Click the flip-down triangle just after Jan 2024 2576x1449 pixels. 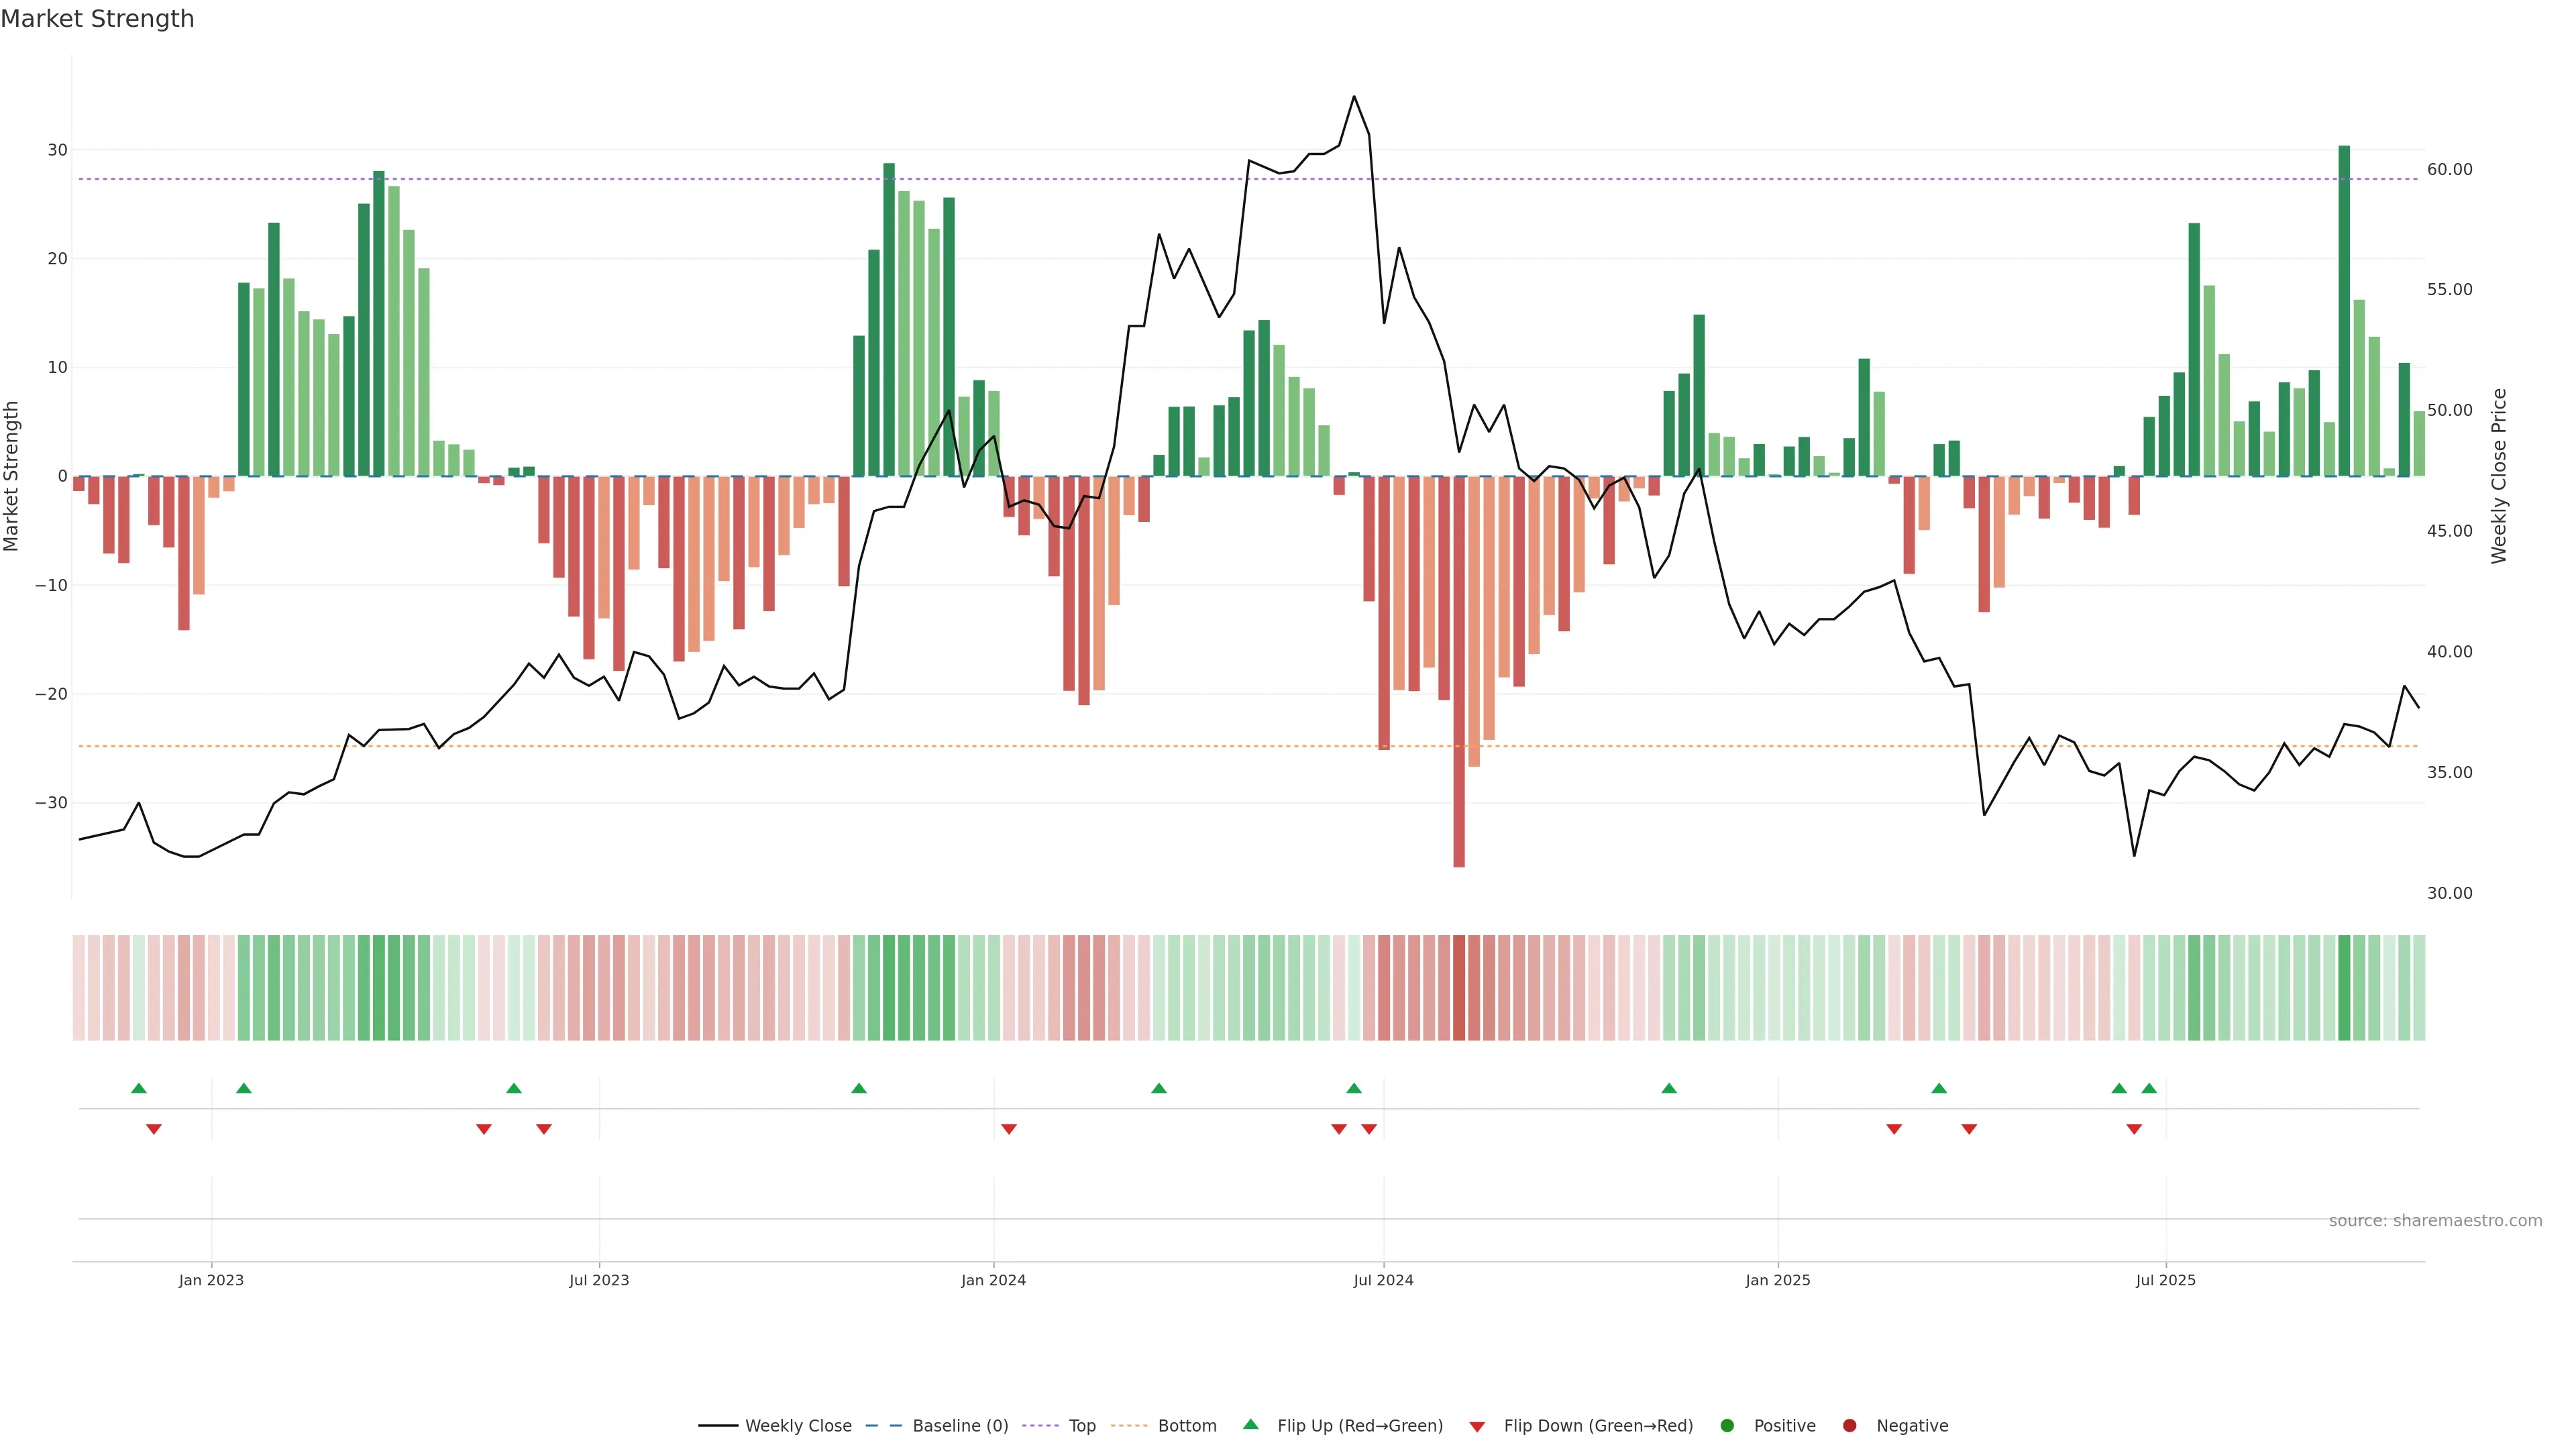pyautogui.click(x=1009, y=1129)
